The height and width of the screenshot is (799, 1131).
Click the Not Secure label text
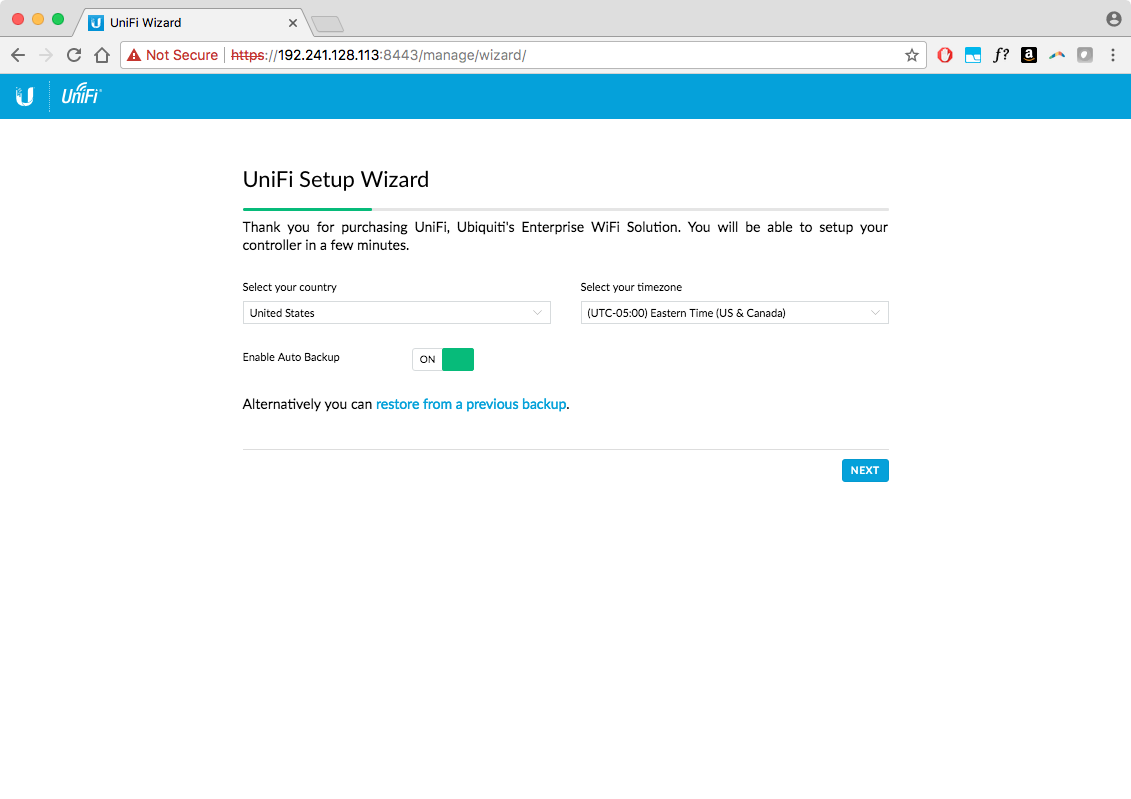coord(182,55)
